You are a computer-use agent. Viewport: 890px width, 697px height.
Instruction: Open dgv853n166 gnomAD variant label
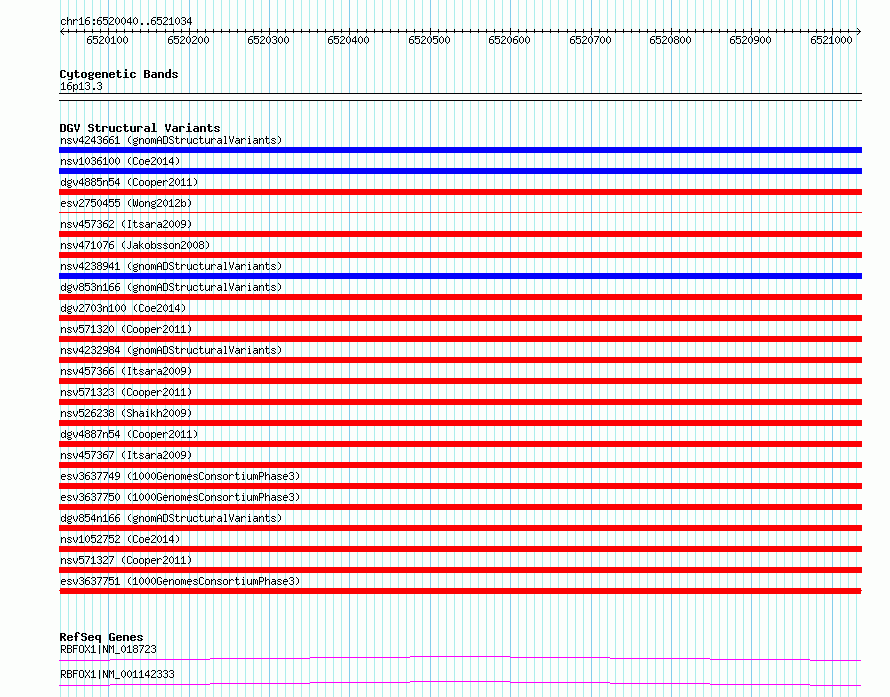coord(171,287)
